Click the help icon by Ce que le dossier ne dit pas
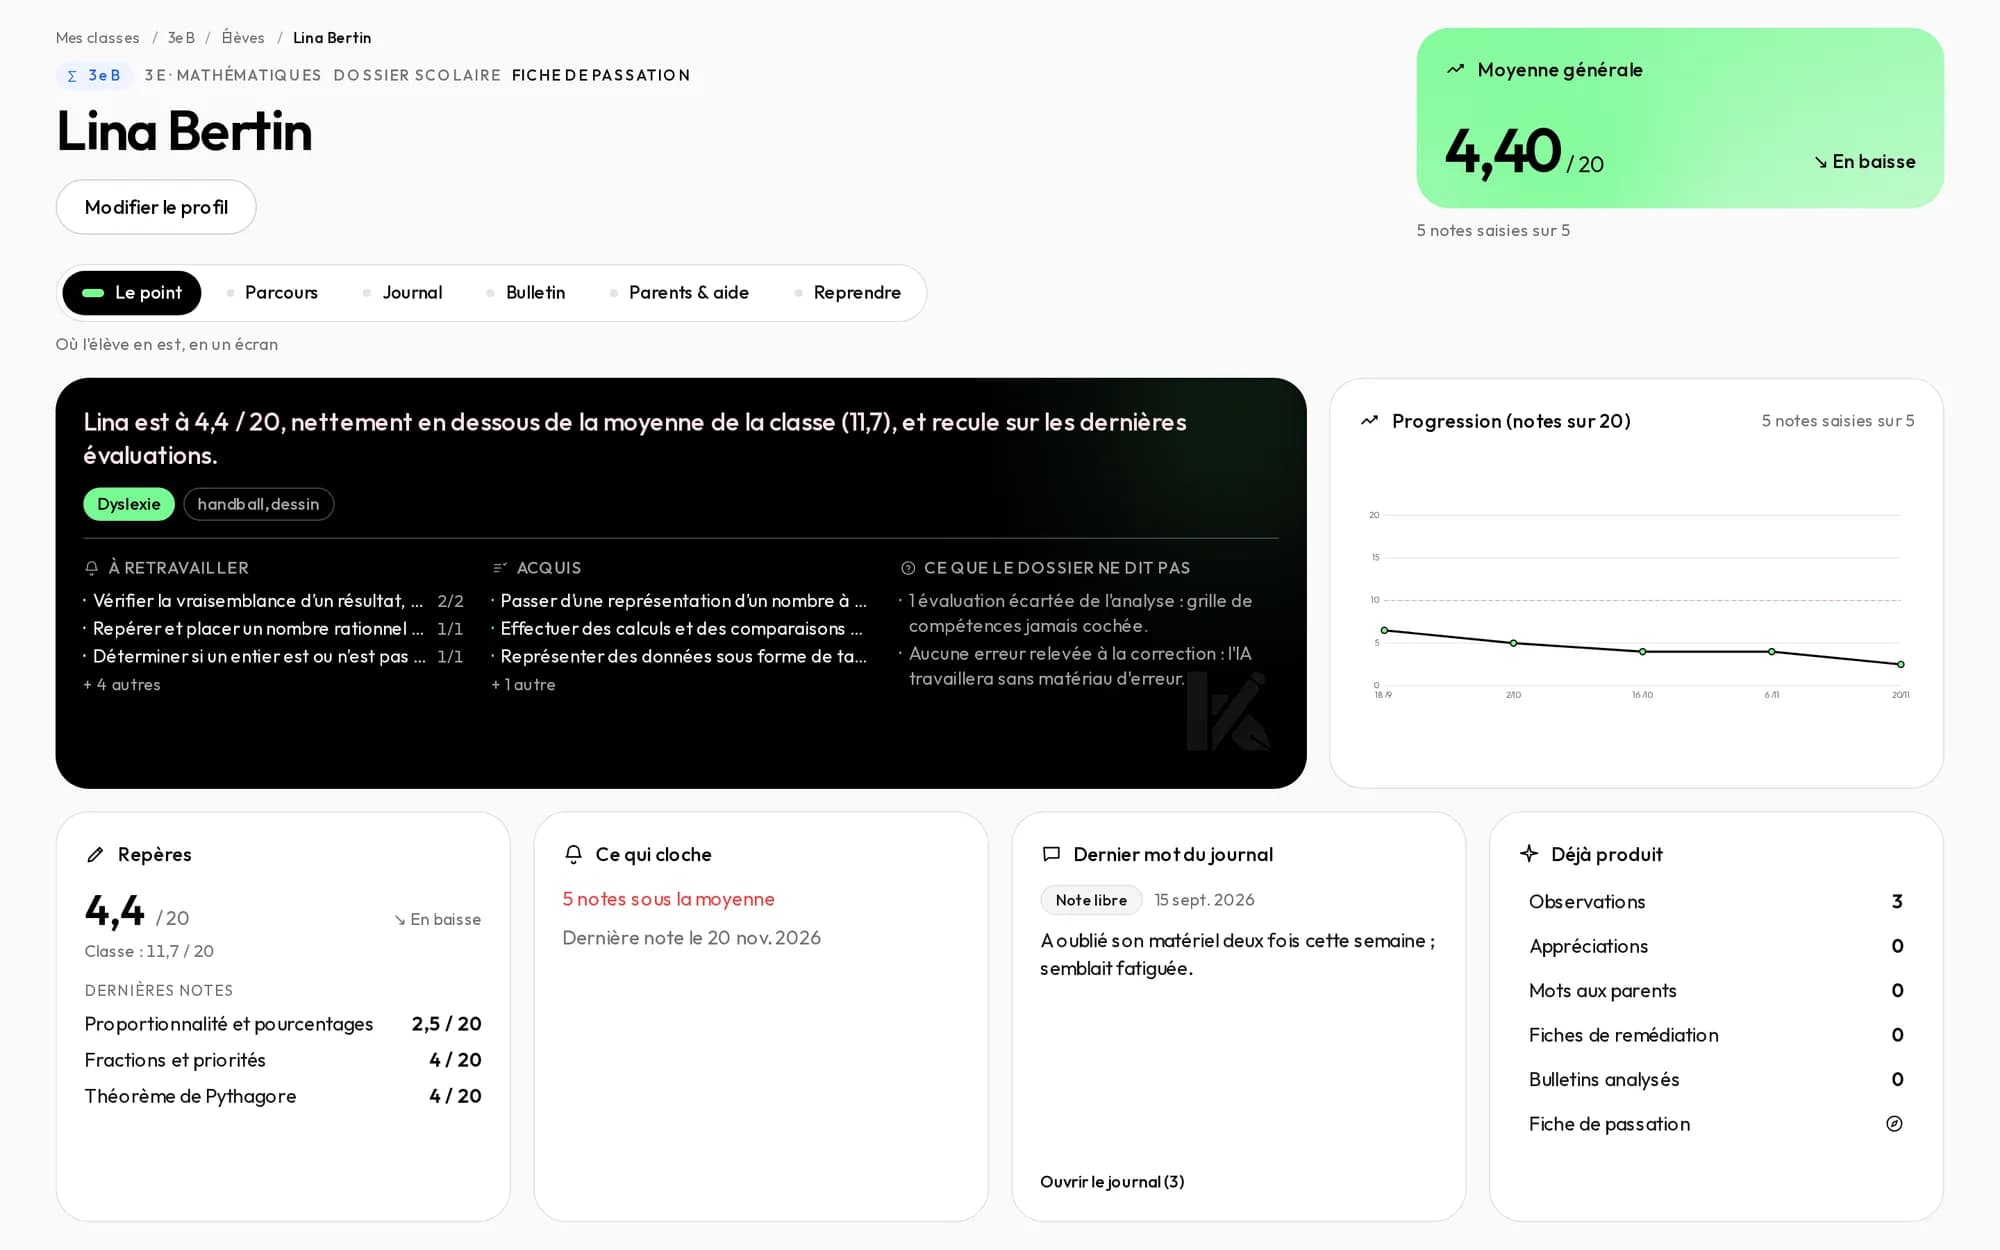 908,568
